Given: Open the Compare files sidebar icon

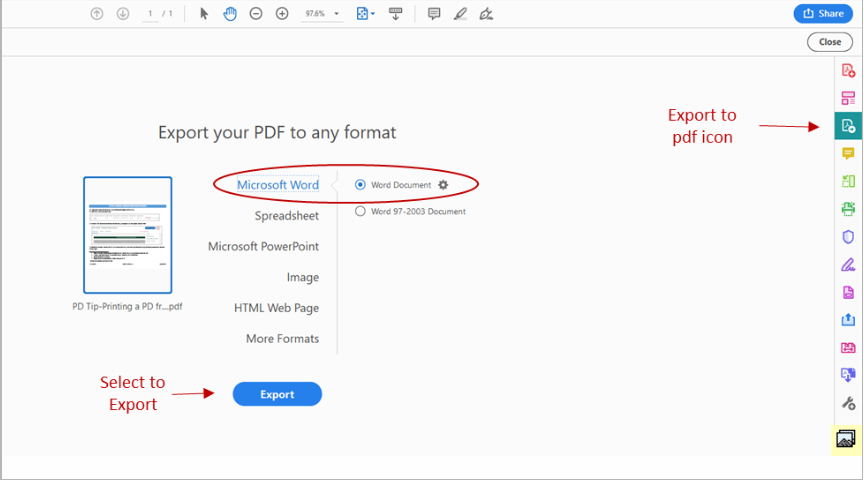Looking at the screenshot, I should (x=848, y=375).
